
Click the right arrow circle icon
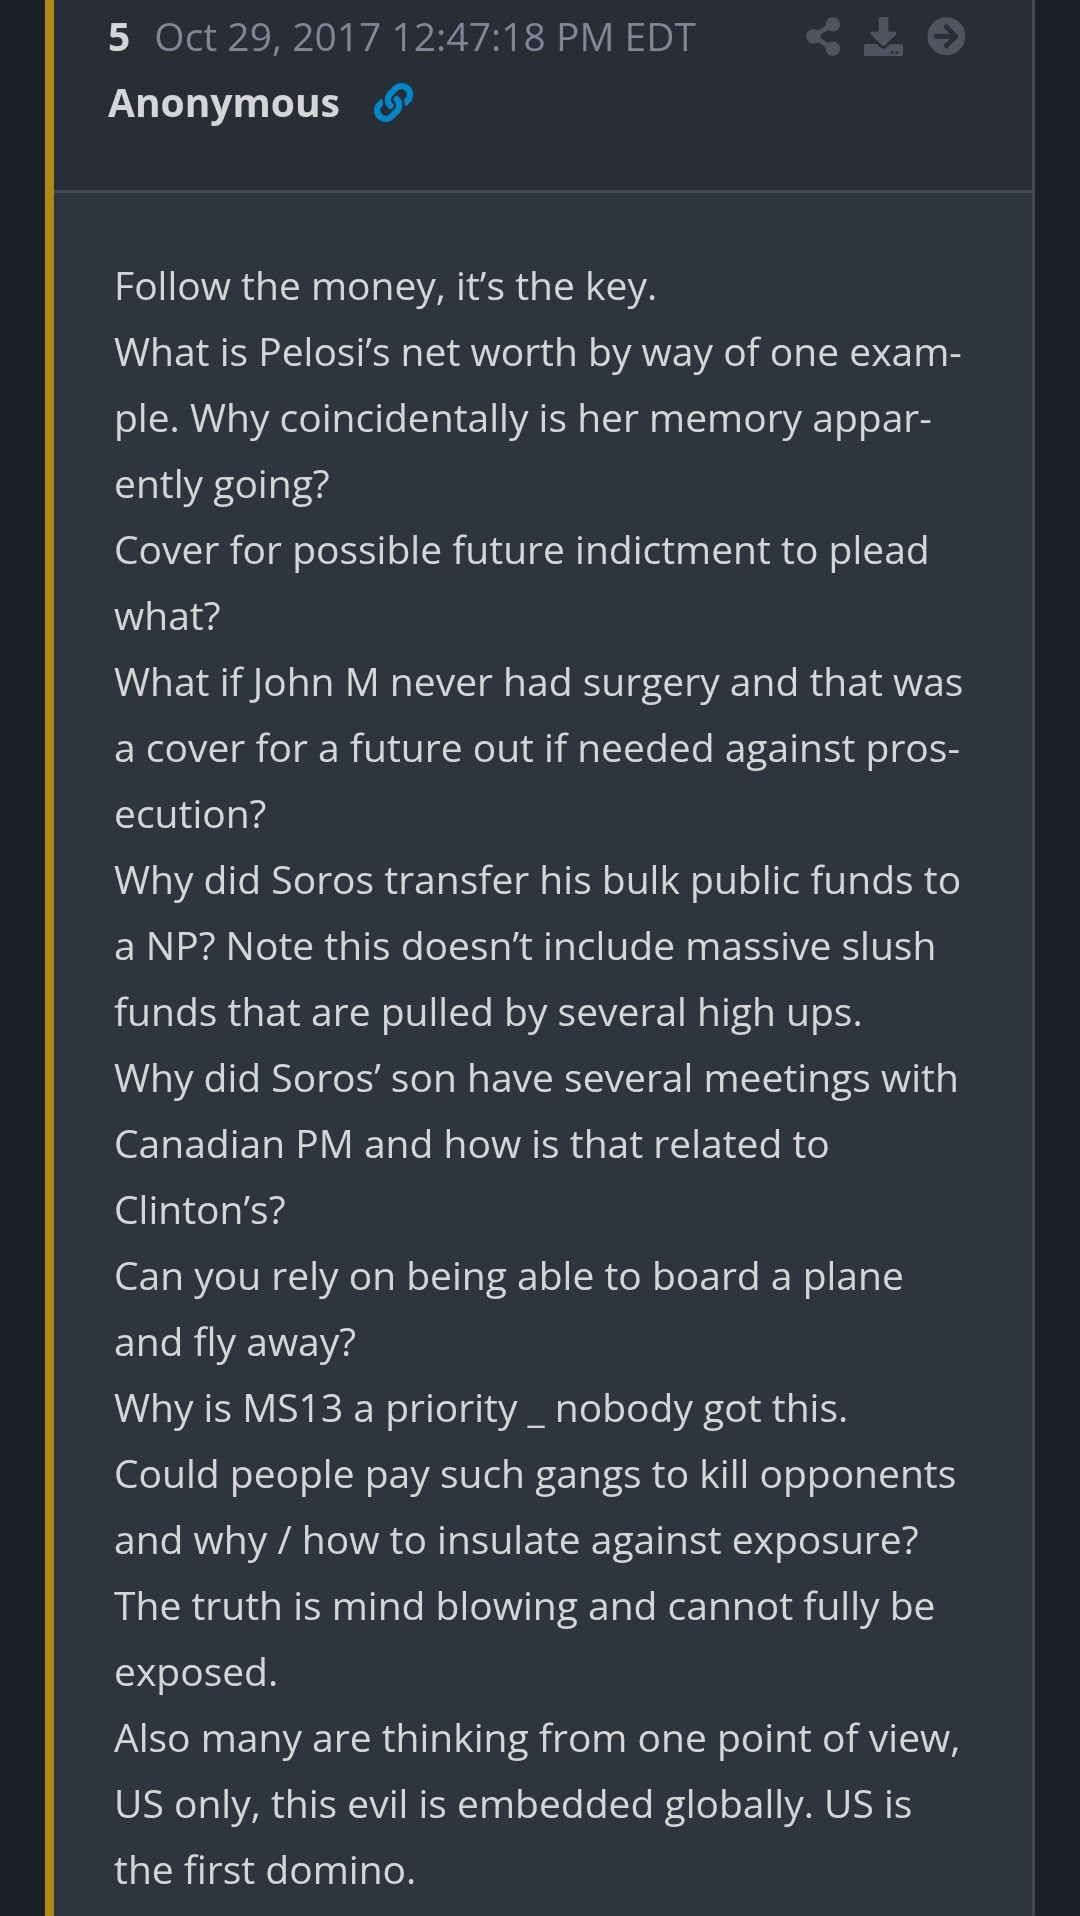(x=946, y=37)
